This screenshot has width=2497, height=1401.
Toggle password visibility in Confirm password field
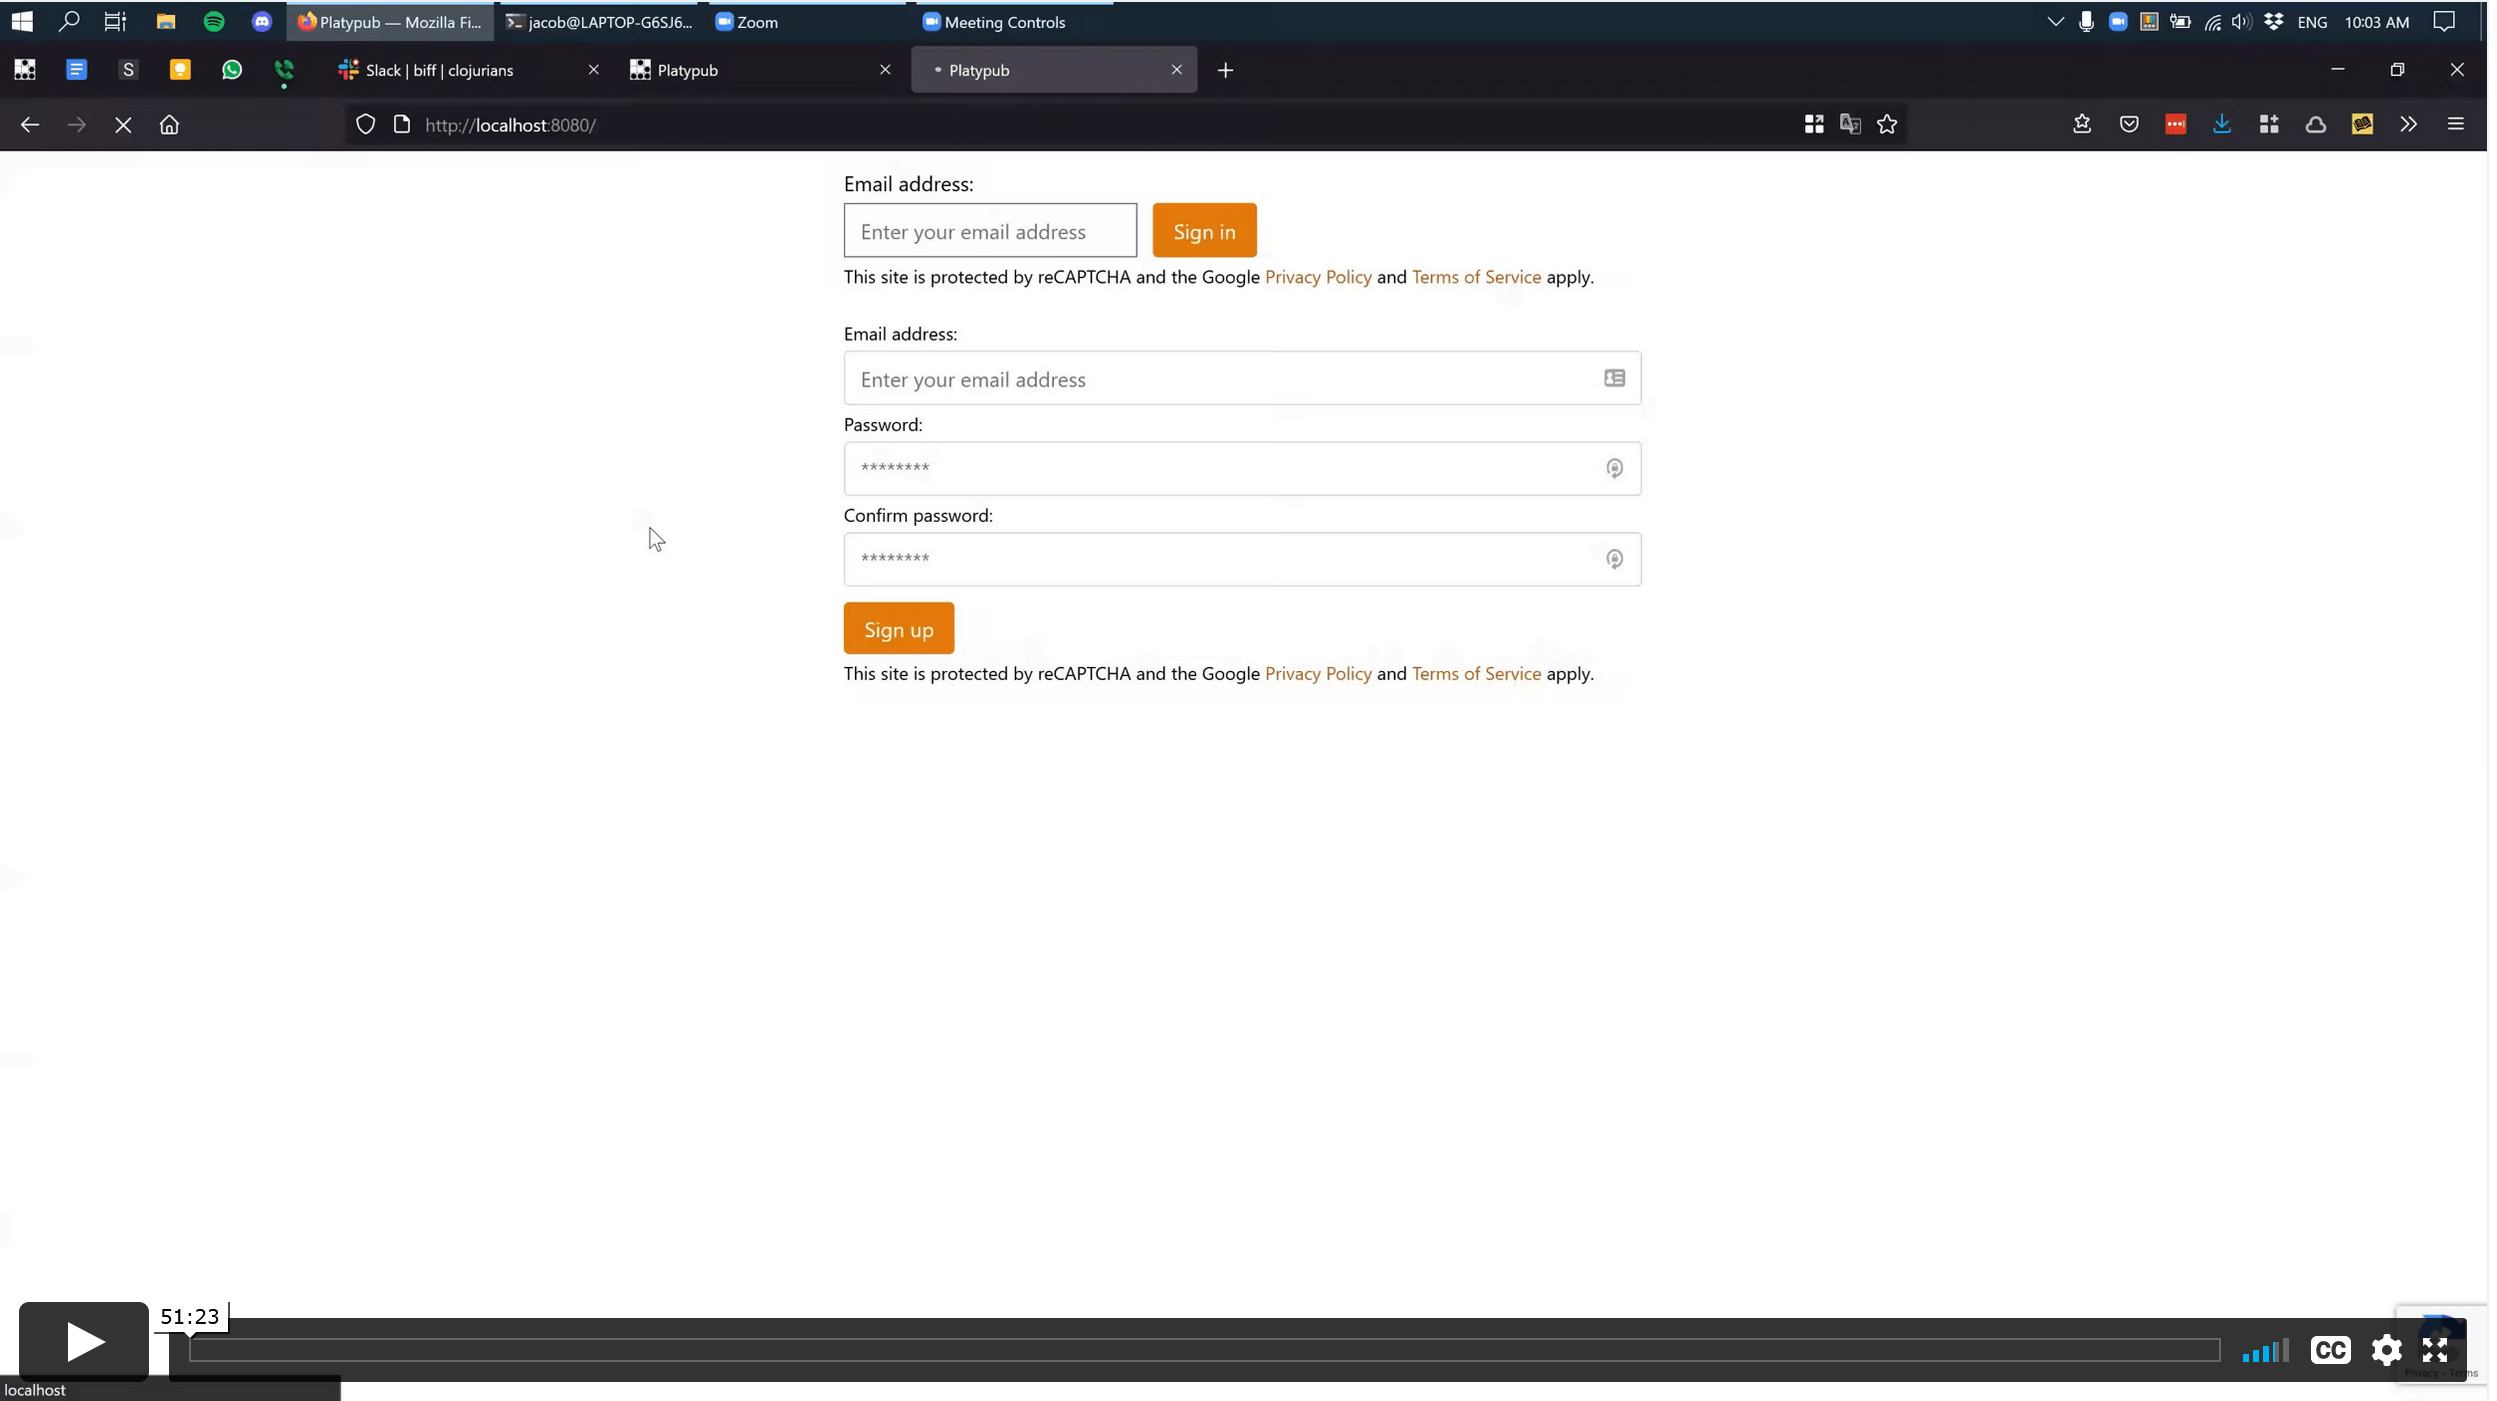coord(1613,558)
